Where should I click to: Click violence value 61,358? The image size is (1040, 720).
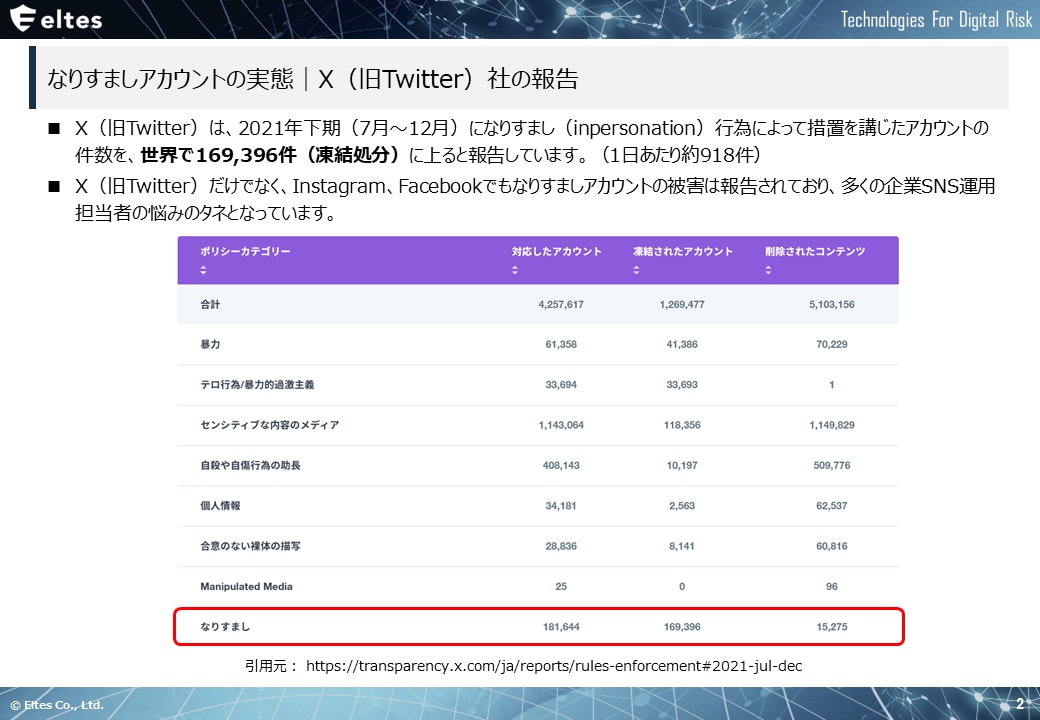click(x=561, y=344)
